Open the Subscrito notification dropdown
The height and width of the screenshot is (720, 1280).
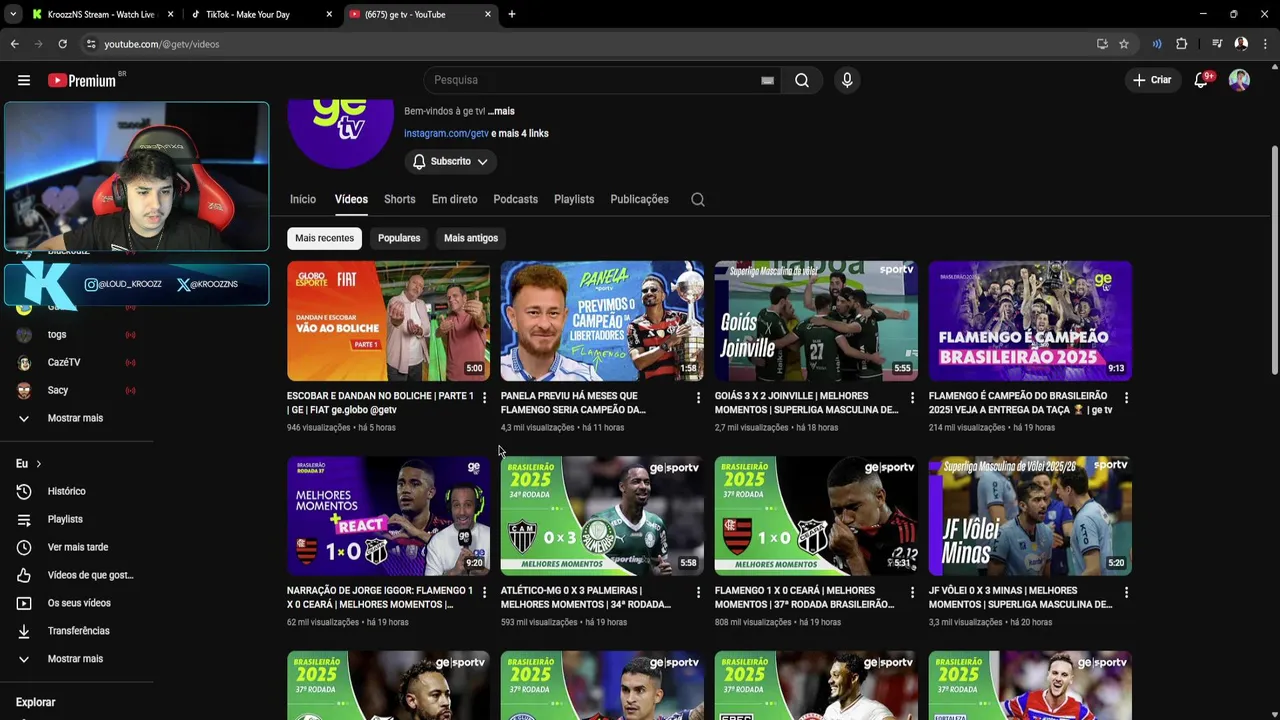450,161
